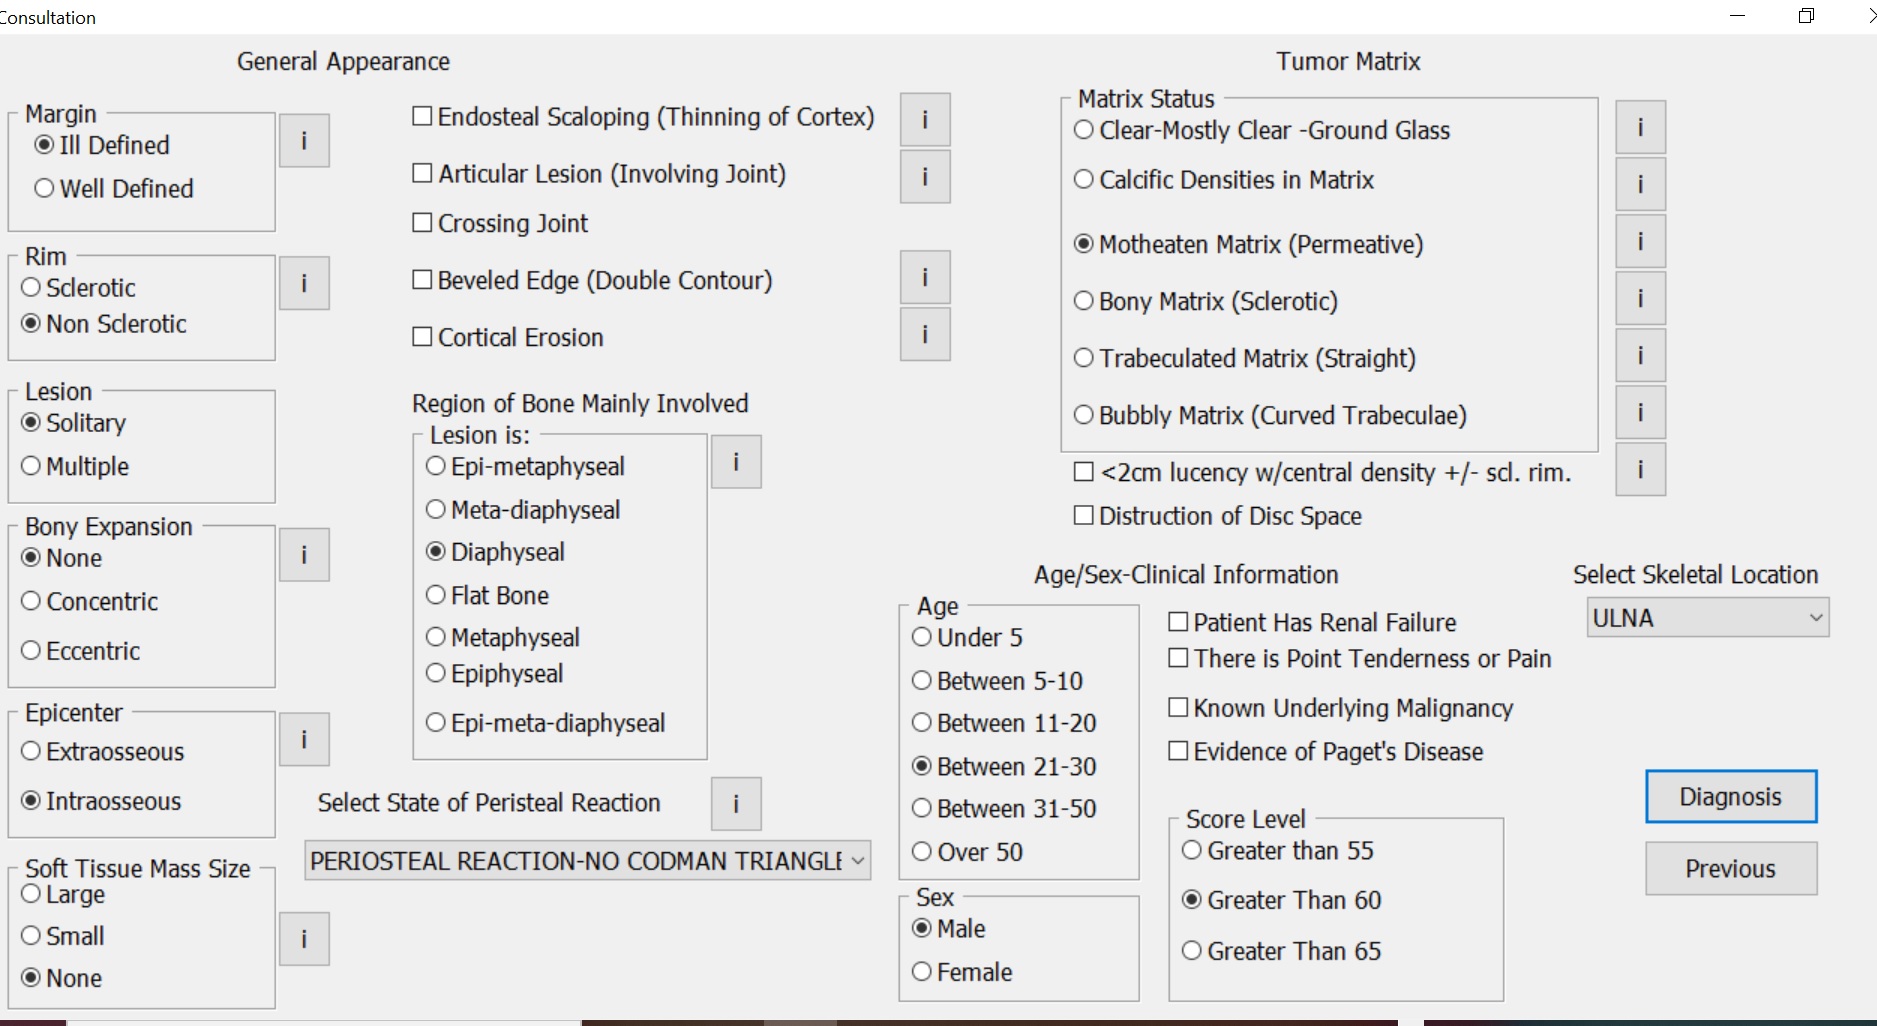This screenshot has height=1026, width=1877.
Task: Show info for Endosteal Scaloping
Action: (x=925, y=120)
